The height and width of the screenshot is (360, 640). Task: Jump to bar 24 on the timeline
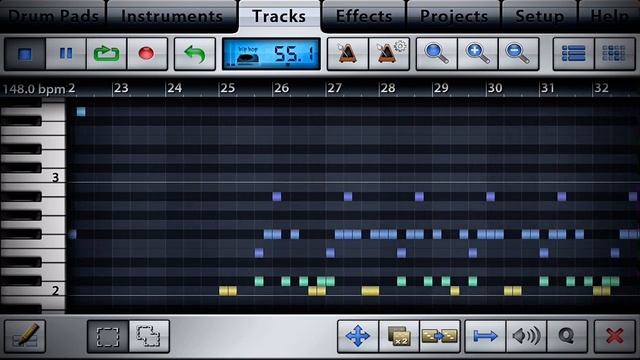[x=174, y=88]
